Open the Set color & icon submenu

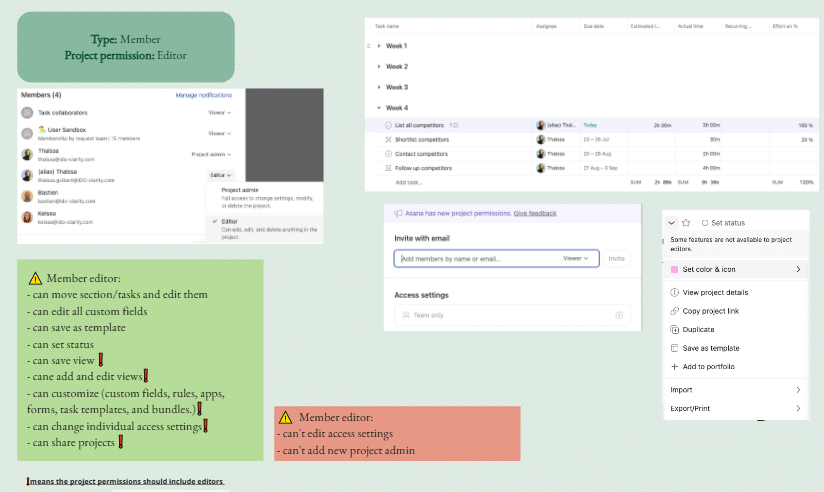pyautogui.click(x=736, y=269)
